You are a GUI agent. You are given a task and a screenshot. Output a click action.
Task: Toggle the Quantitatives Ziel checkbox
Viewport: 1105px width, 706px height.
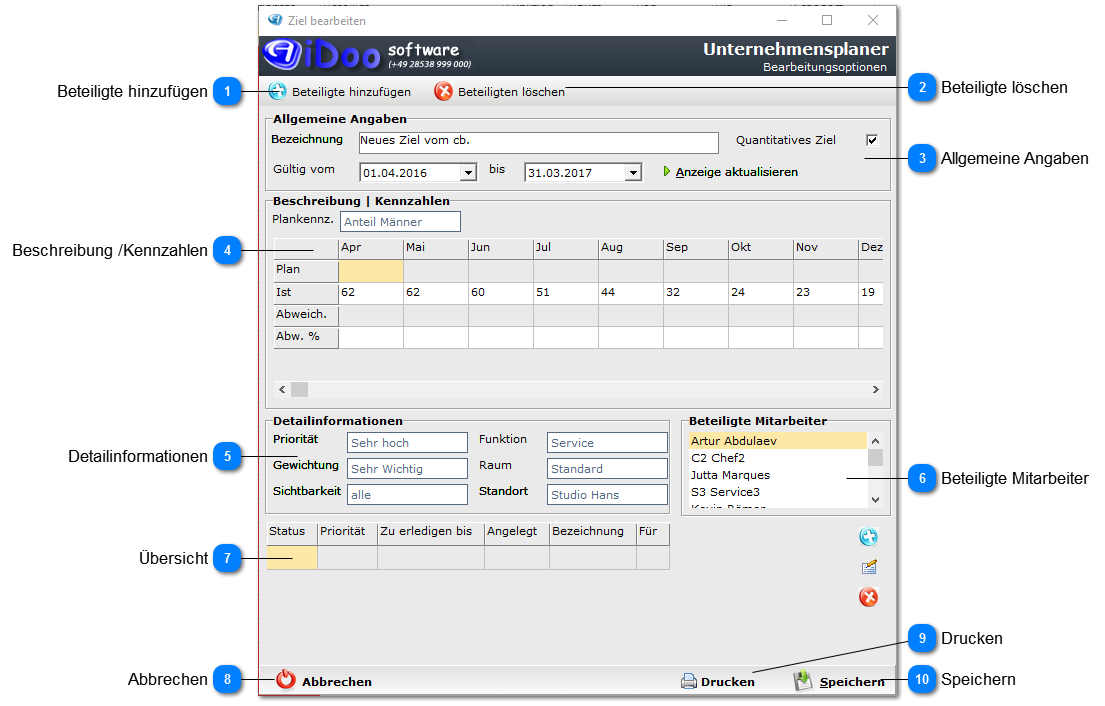[872, 140]
